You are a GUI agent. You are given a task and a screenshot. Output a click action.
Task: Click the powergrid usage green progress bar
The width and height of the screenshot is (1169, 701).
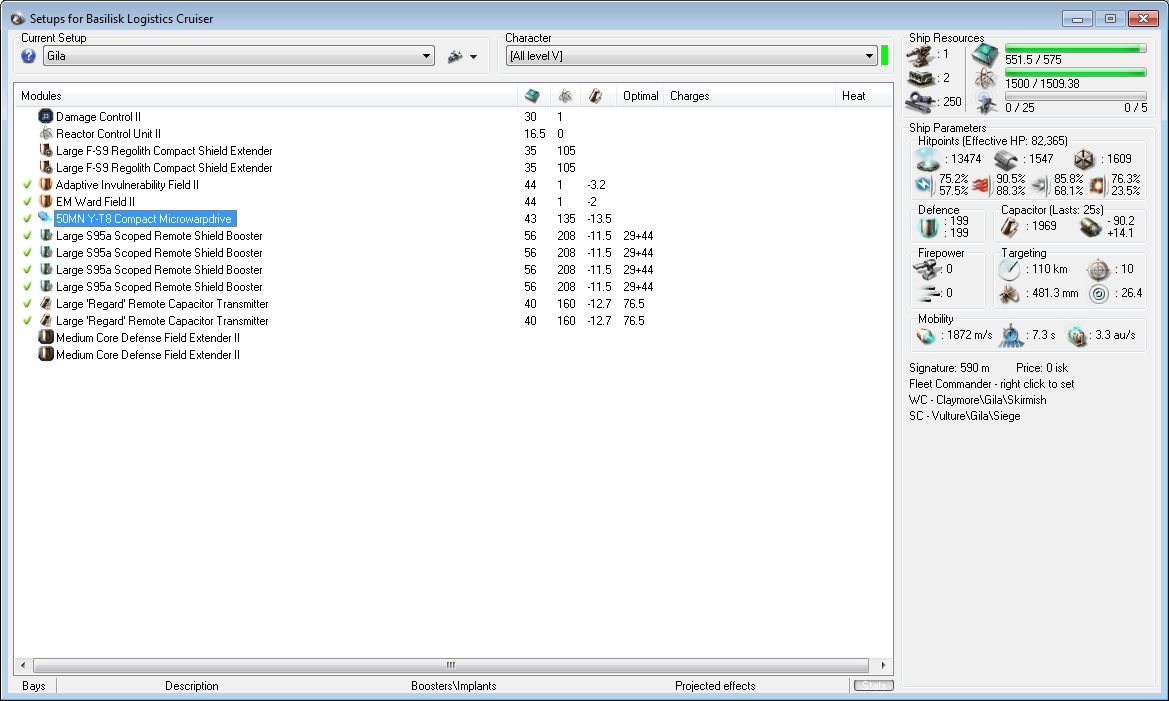(x=1075, y=72)
